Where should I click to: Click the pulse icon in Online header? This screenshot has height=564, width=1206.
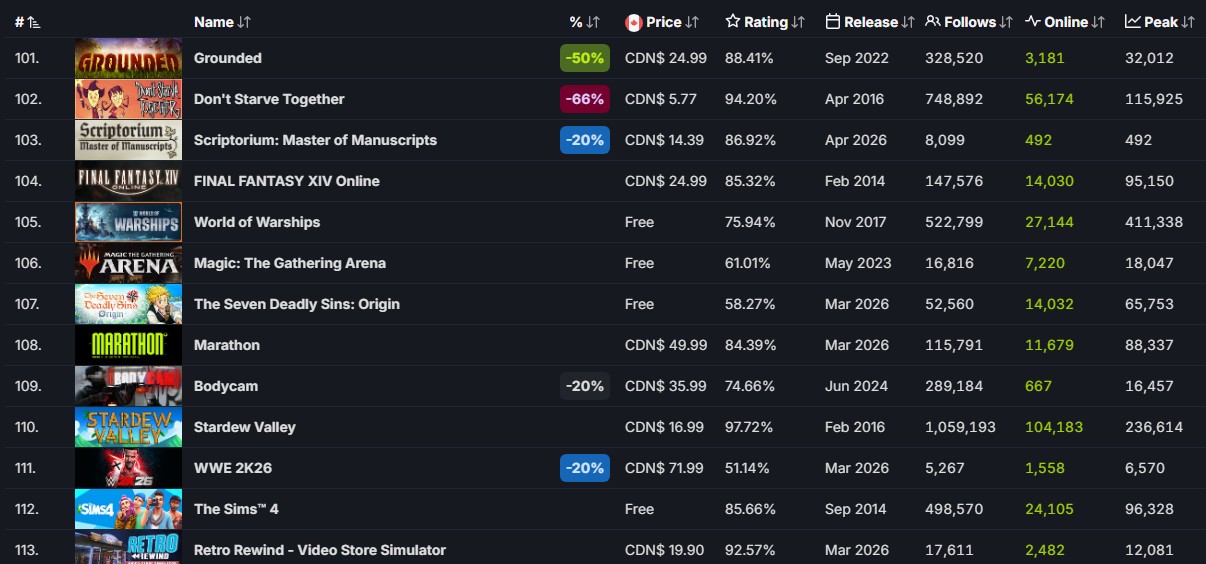(1033, 21)
